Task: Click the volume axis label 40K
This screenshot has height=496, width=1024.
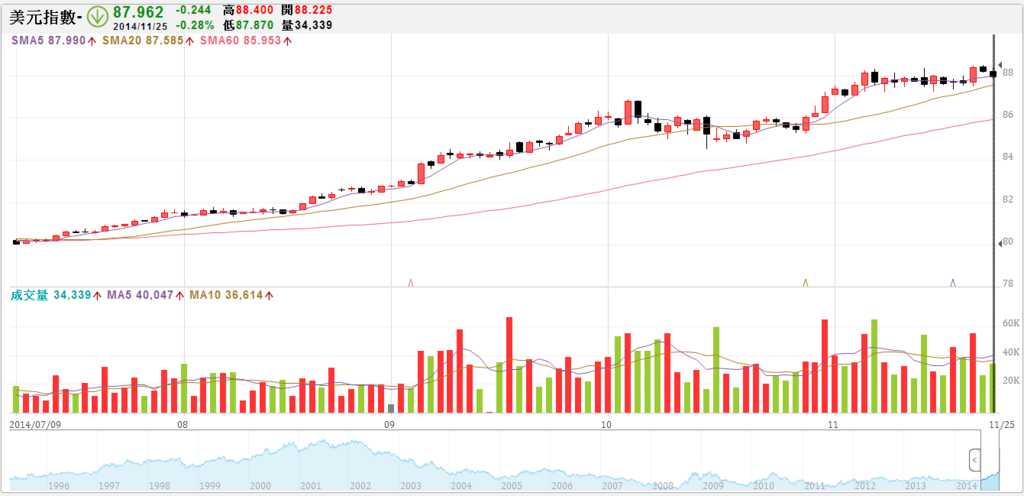Action: pos(1011,352)
